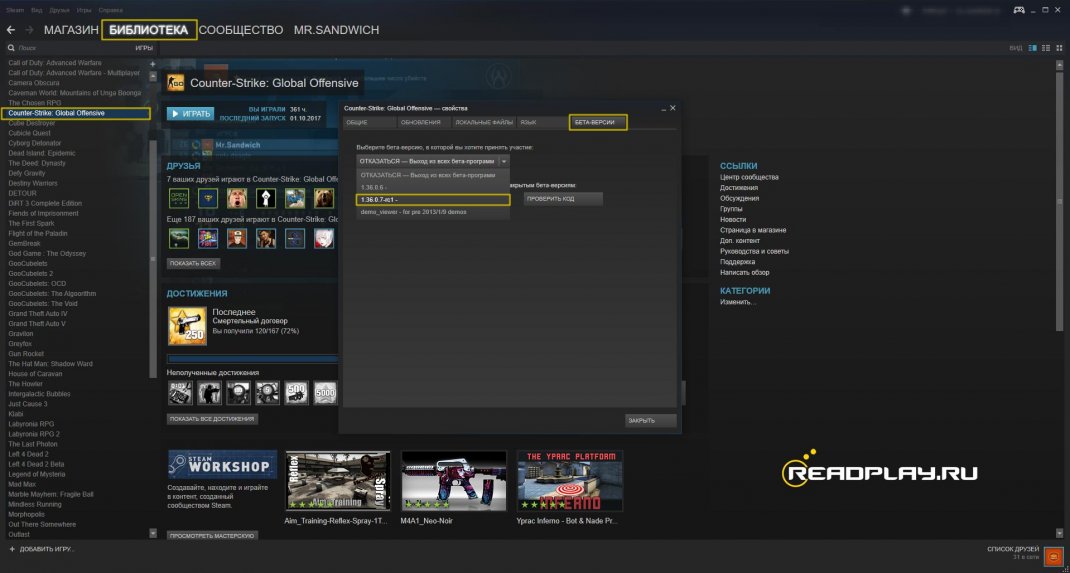Open the friends list chat icon
The image size is (1070, 573).
[x=1054, y=557]
